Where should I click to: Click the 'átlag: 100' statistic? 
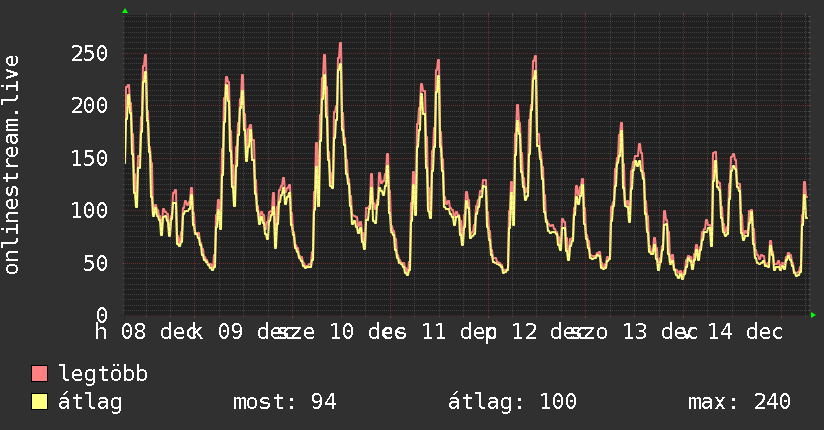coord(512,402)
